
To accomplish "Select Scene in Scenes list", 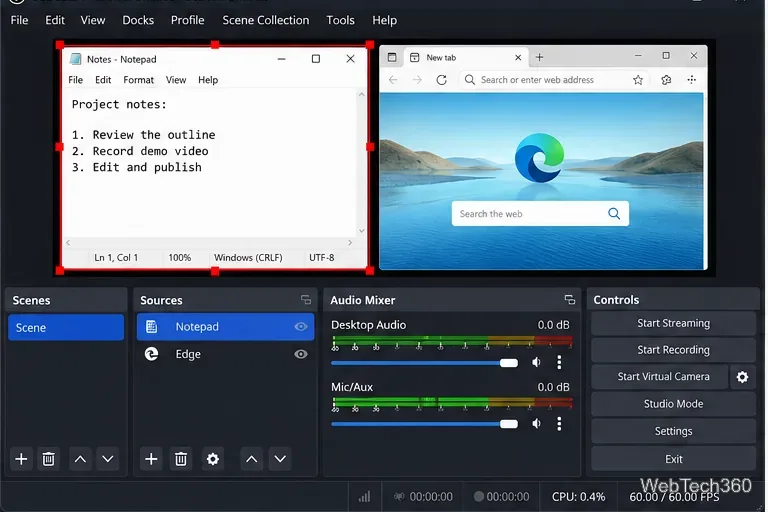I will (x=66, y=327).
